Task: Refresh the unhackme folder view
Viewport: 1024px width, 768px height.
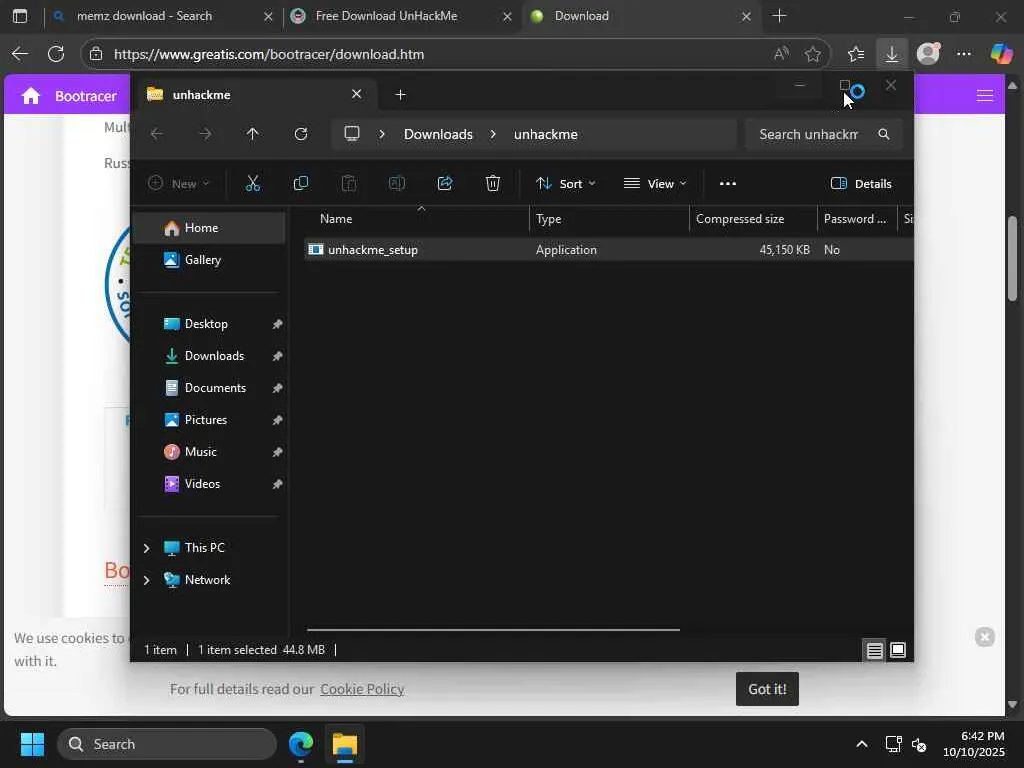Action: pyautogui.click(x=301, y=134)
